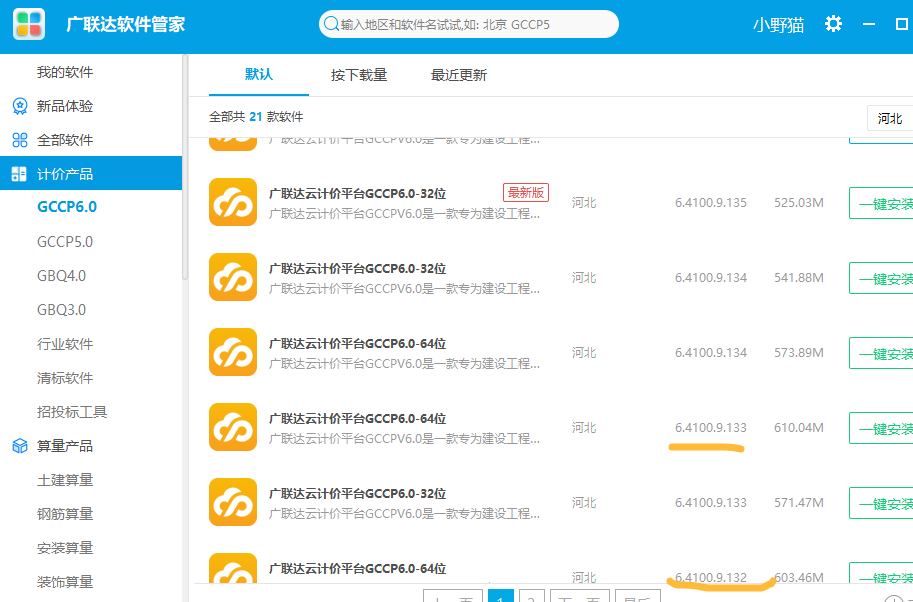The height and width of the screenshot is (602, 913).
Task: Select 土建算量 sub-item
Action: pyautogui.click(x=65, y=480)
